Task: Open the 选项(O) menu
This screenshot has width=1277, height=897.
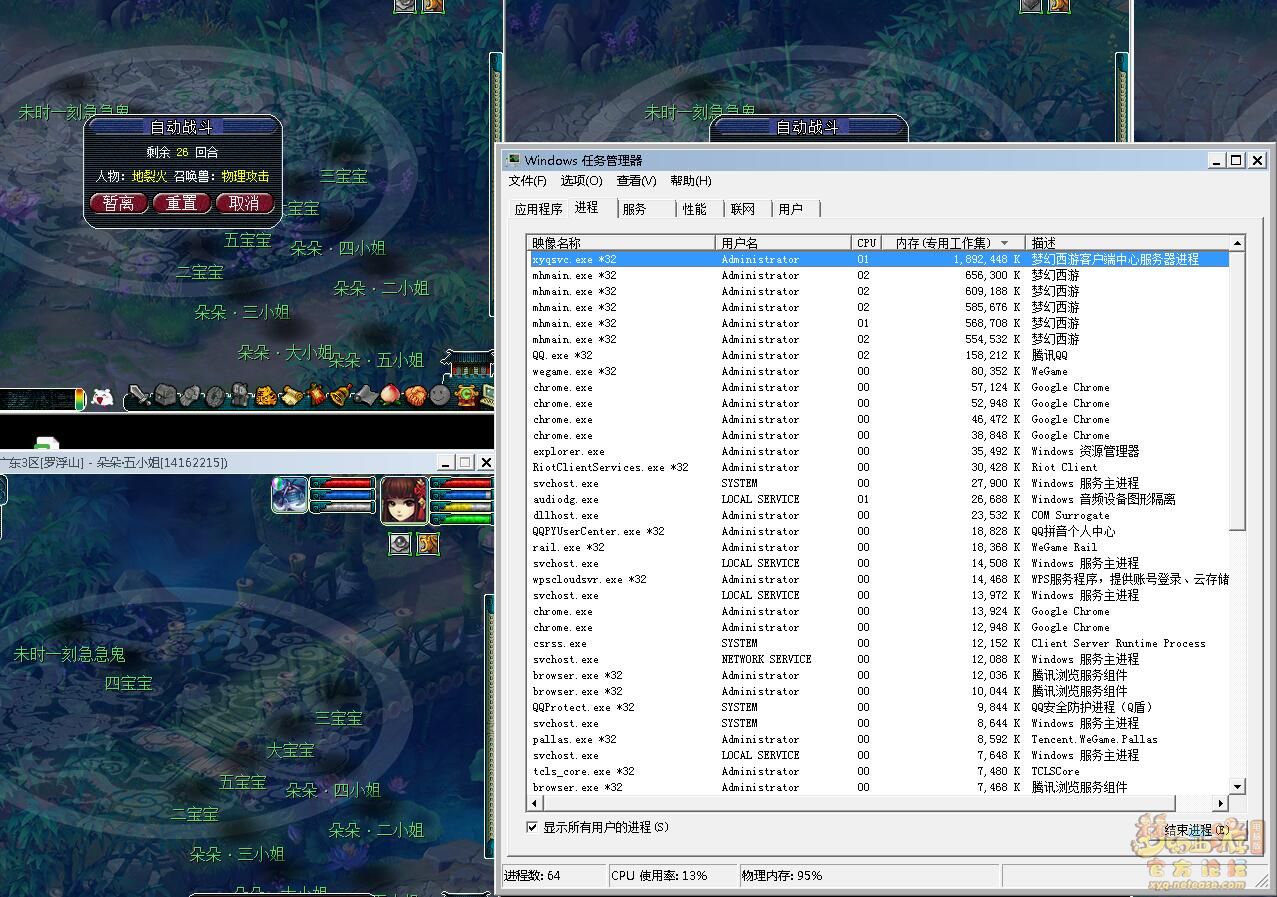Action: click(581, 181)
